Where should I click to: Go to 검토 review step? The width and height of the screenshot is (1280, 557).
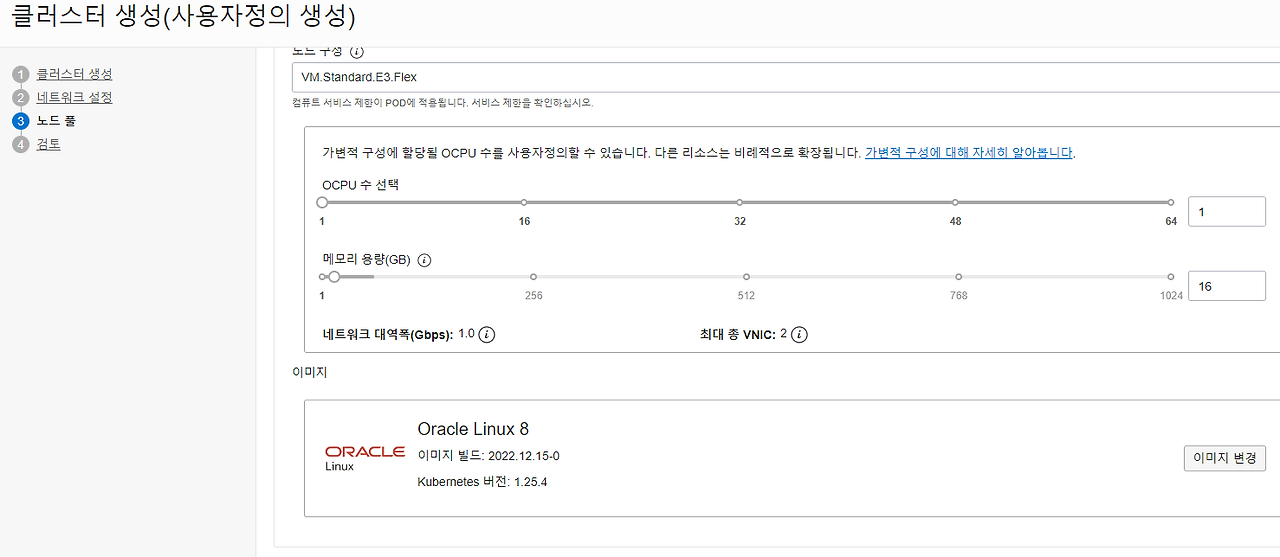(49, 145)
